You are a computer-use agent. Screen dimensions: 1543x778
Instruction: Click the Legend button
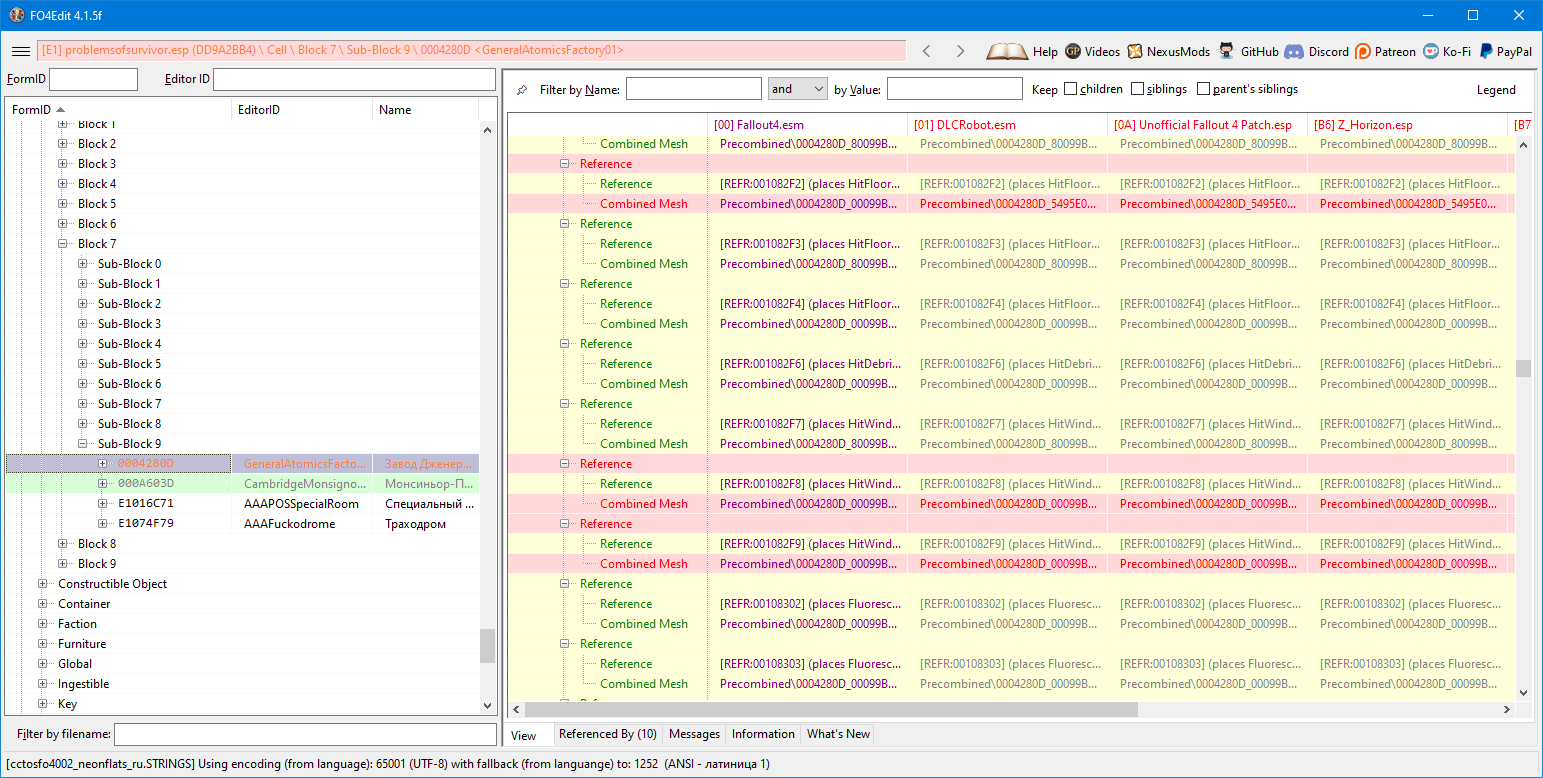[1496, 89]
